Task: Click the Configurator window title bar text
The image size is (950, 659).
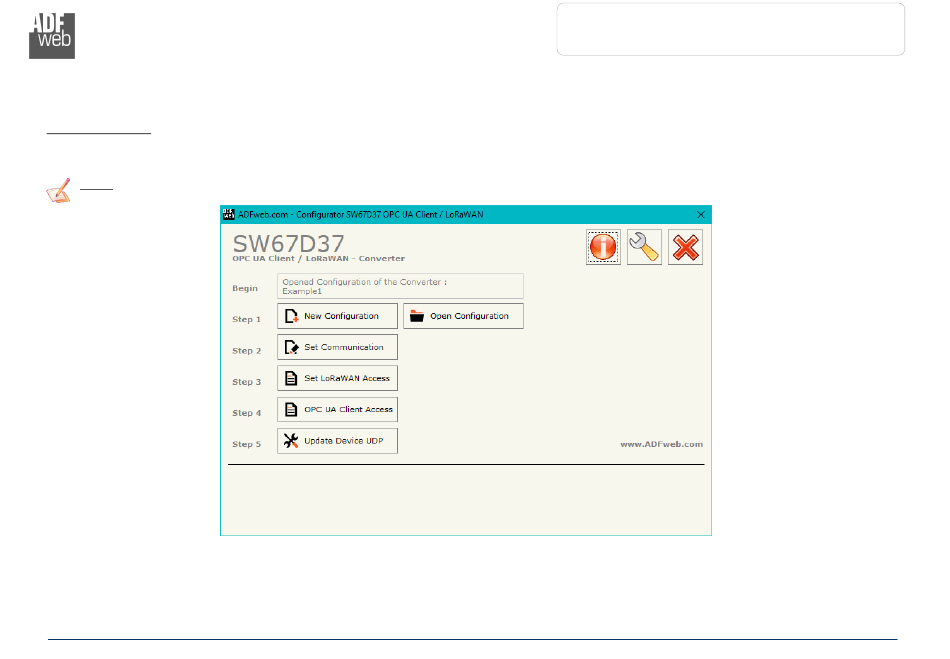Action: [360, 214]
